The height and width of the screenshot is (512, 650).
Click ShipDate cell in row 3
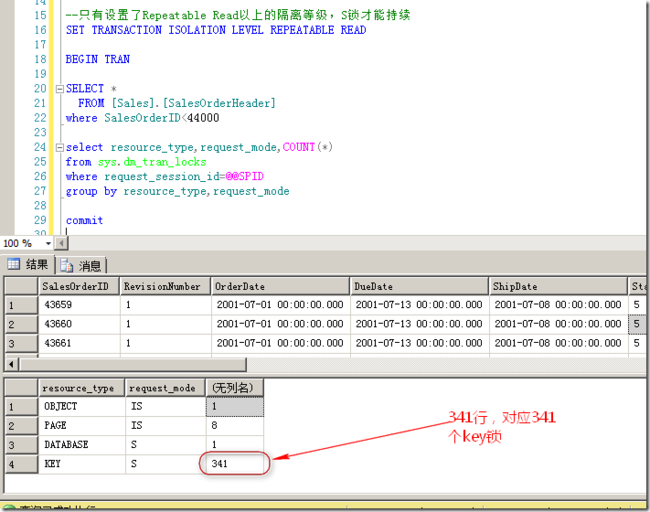(x=558, y=343)
